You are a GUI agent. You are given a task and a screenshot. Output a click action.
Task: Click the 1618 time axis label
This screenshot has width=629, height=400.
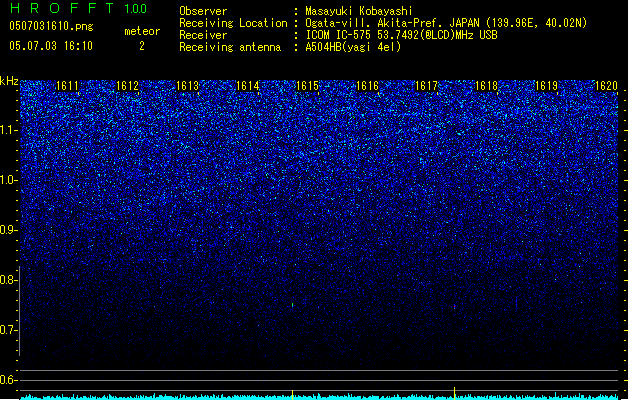(486, 86)
